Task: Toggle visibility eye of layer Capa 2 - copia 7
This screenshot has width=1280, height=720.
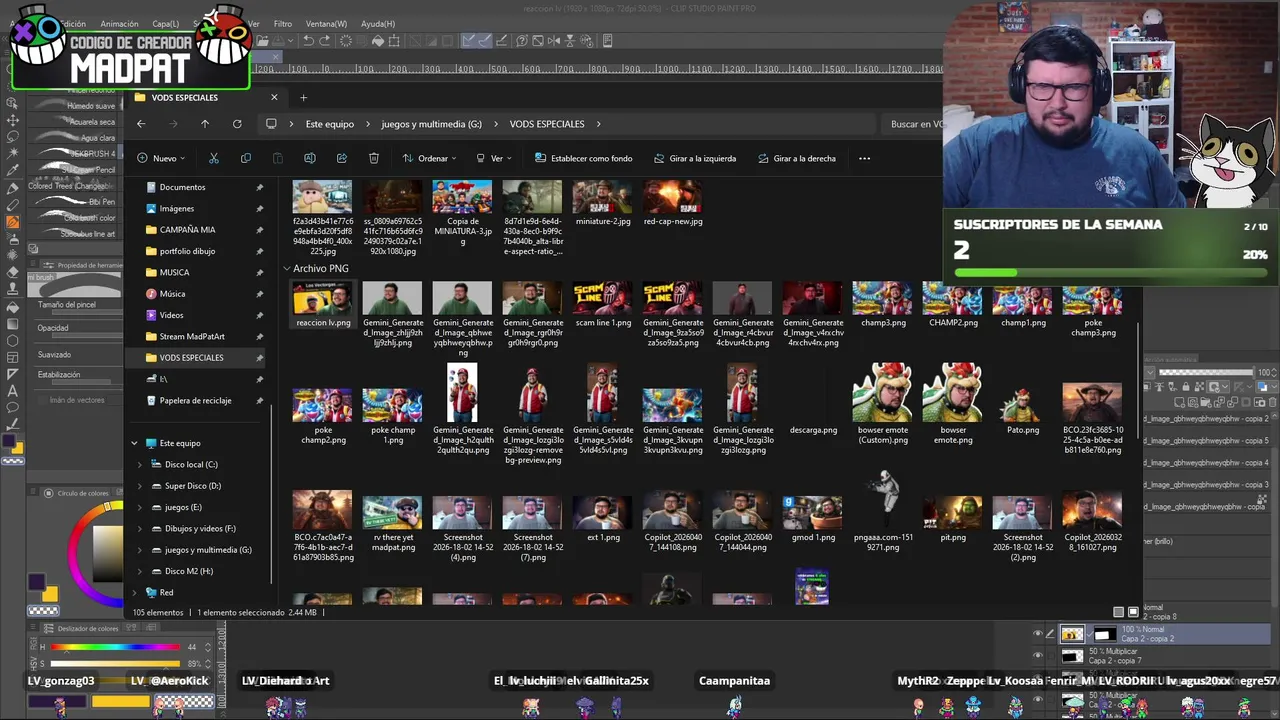Action: [1037, 656]
